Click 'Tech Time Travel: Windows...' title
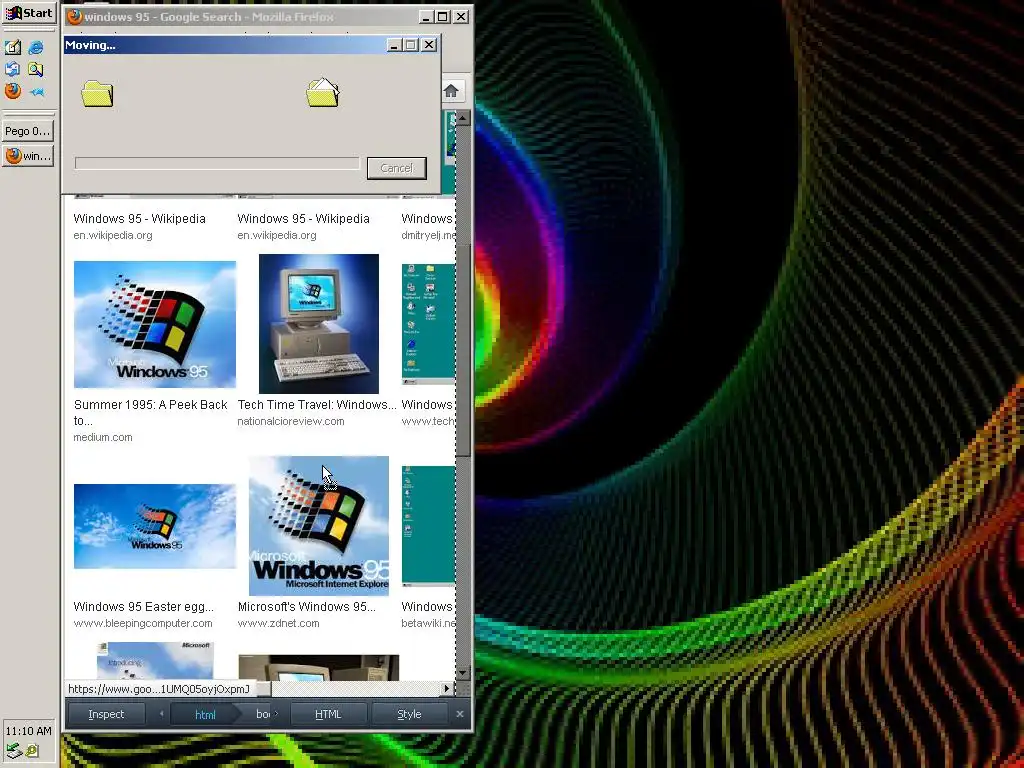The height and width of the screenshot is (768, 1024). pyautogui.click(x=317, y=405)
